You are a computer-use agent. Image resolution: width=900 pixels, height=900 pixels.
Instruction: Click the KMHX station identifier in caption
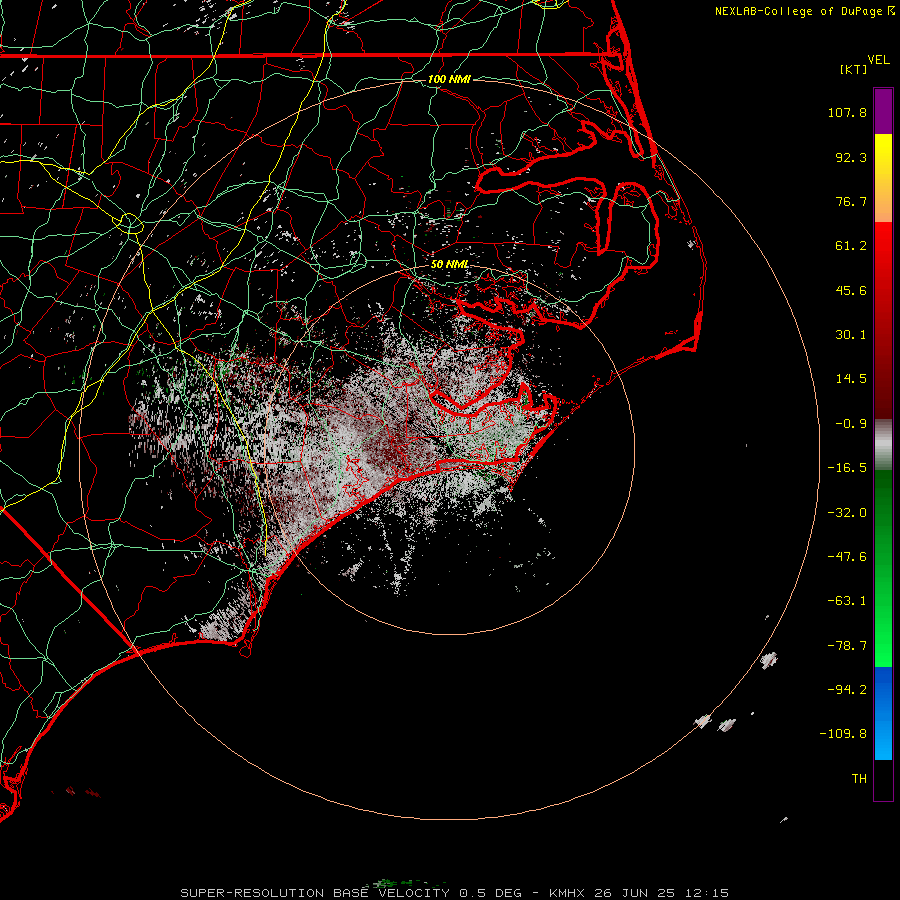pos(567,893)
